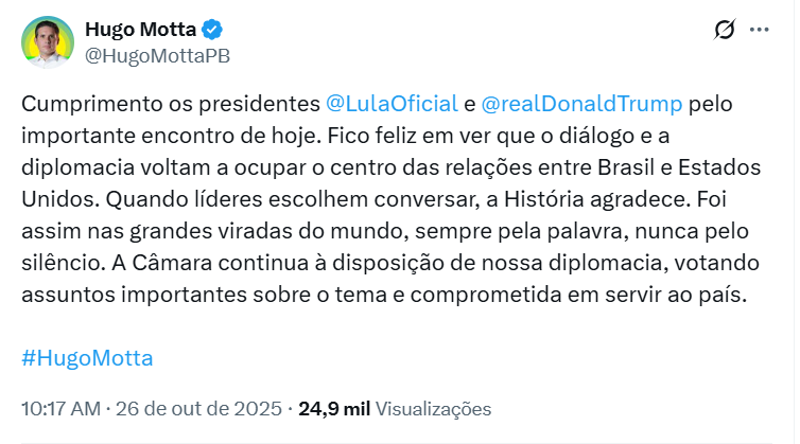The height and width of the screenshot is (444, 800).
Task: Click the Visualizações label
Action: (433, 408)
